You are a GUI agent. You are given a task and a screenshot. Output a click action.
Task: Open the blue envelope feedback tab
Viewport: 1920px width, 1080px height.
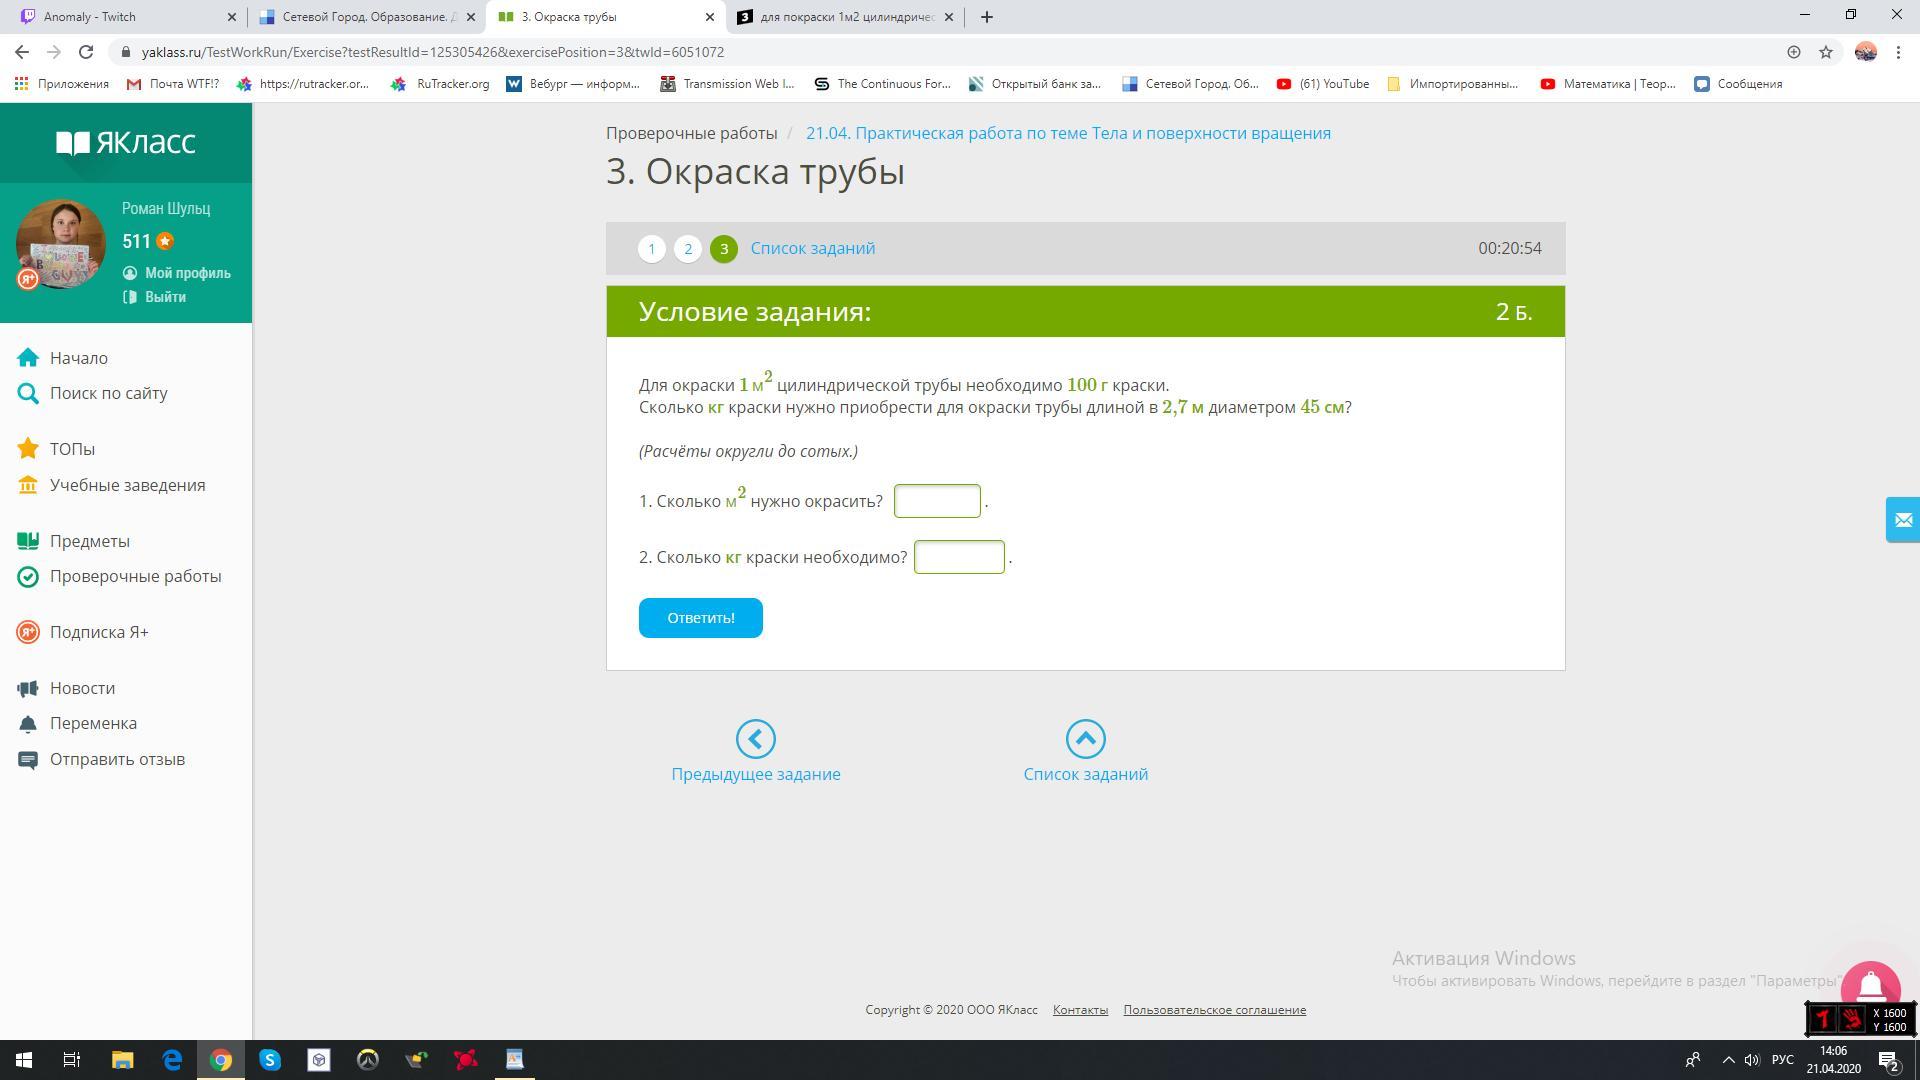click(1902, 520)
